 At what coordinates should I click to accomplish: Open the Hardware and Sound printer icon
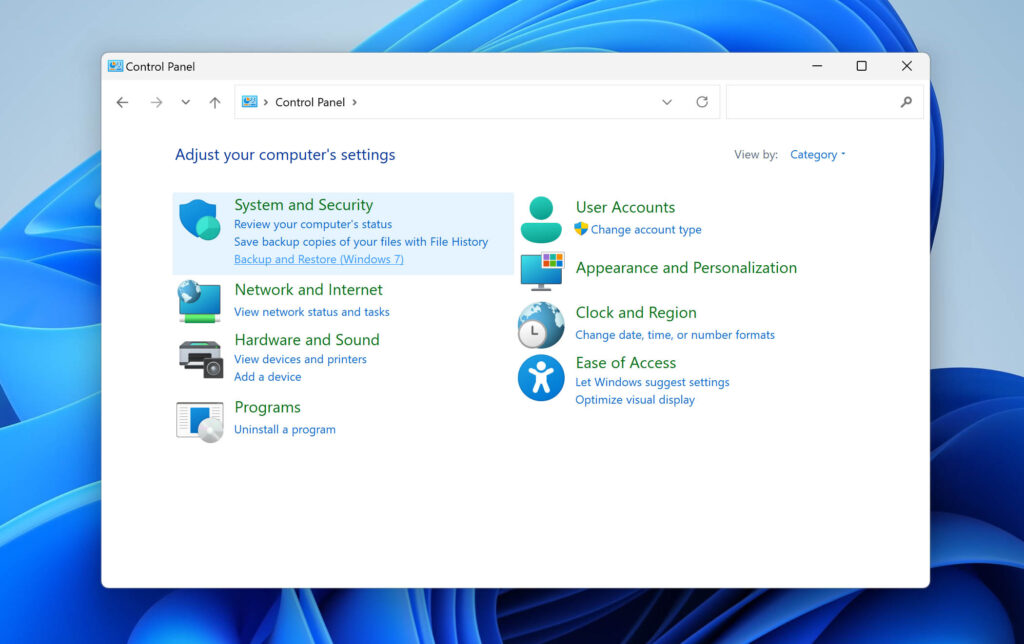point(200,359)
